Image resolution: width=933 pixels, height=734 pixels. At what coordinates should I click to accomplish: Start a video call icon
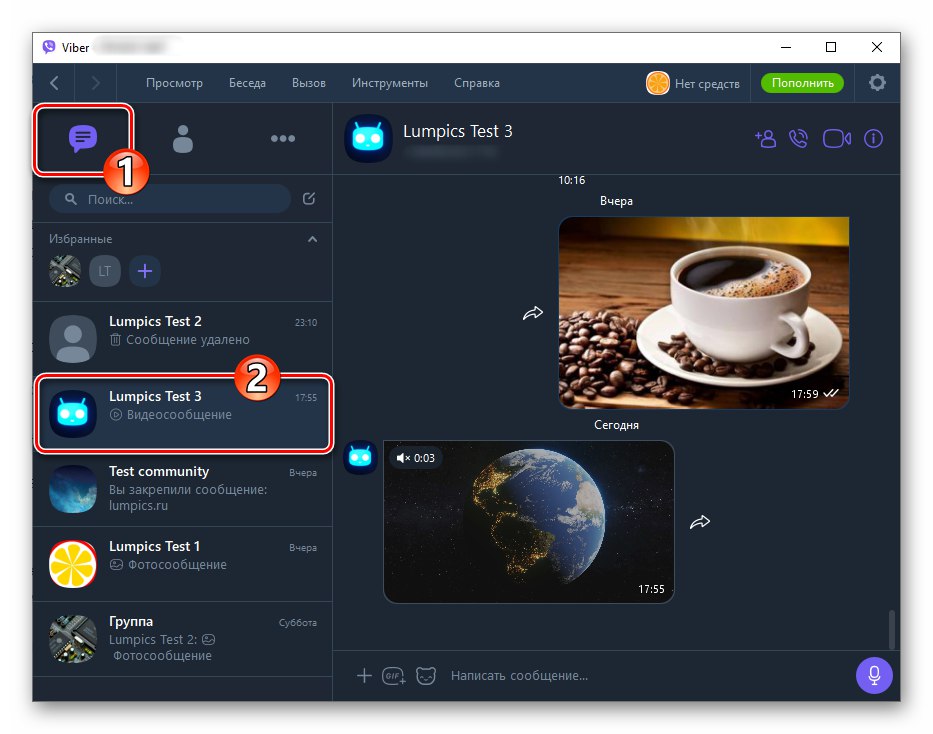837,139
